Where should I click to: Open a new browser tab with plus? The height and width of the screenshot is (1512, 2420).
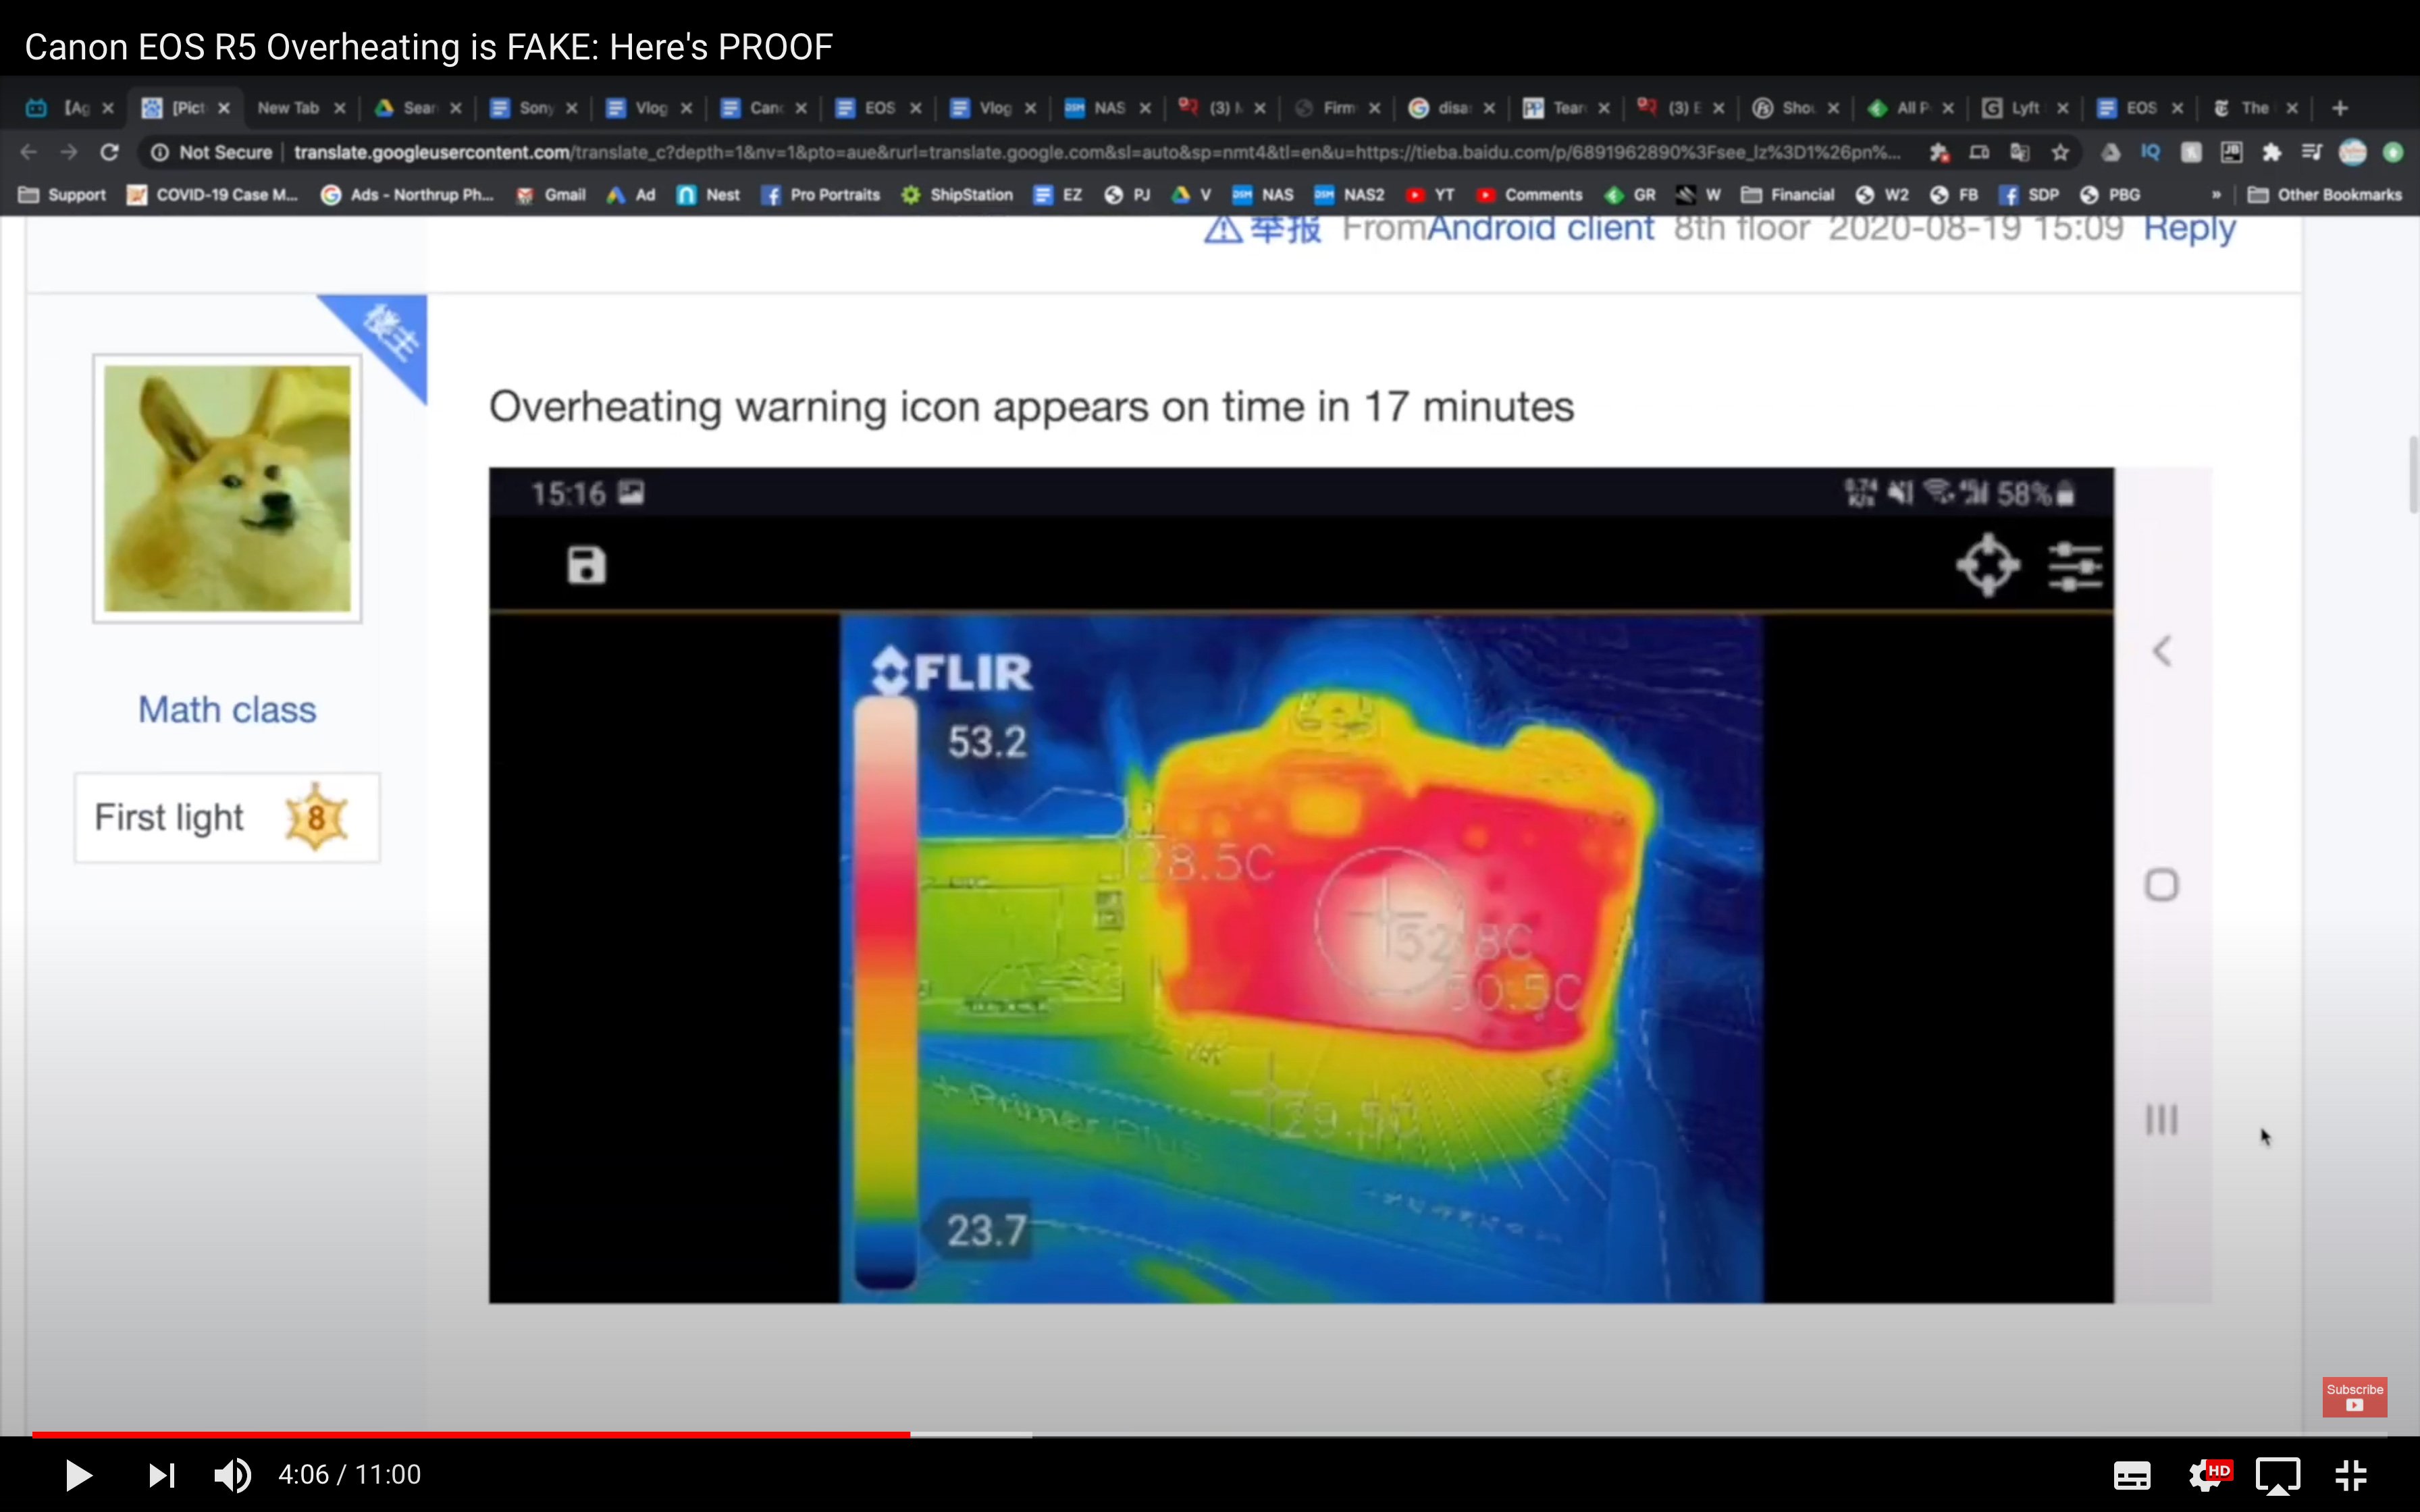[x=2340, y=108]
